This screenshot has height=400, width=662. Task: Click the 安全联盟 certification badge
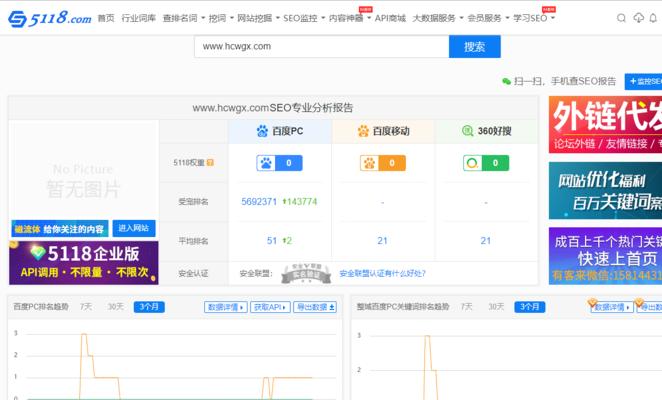pos(306,273)
